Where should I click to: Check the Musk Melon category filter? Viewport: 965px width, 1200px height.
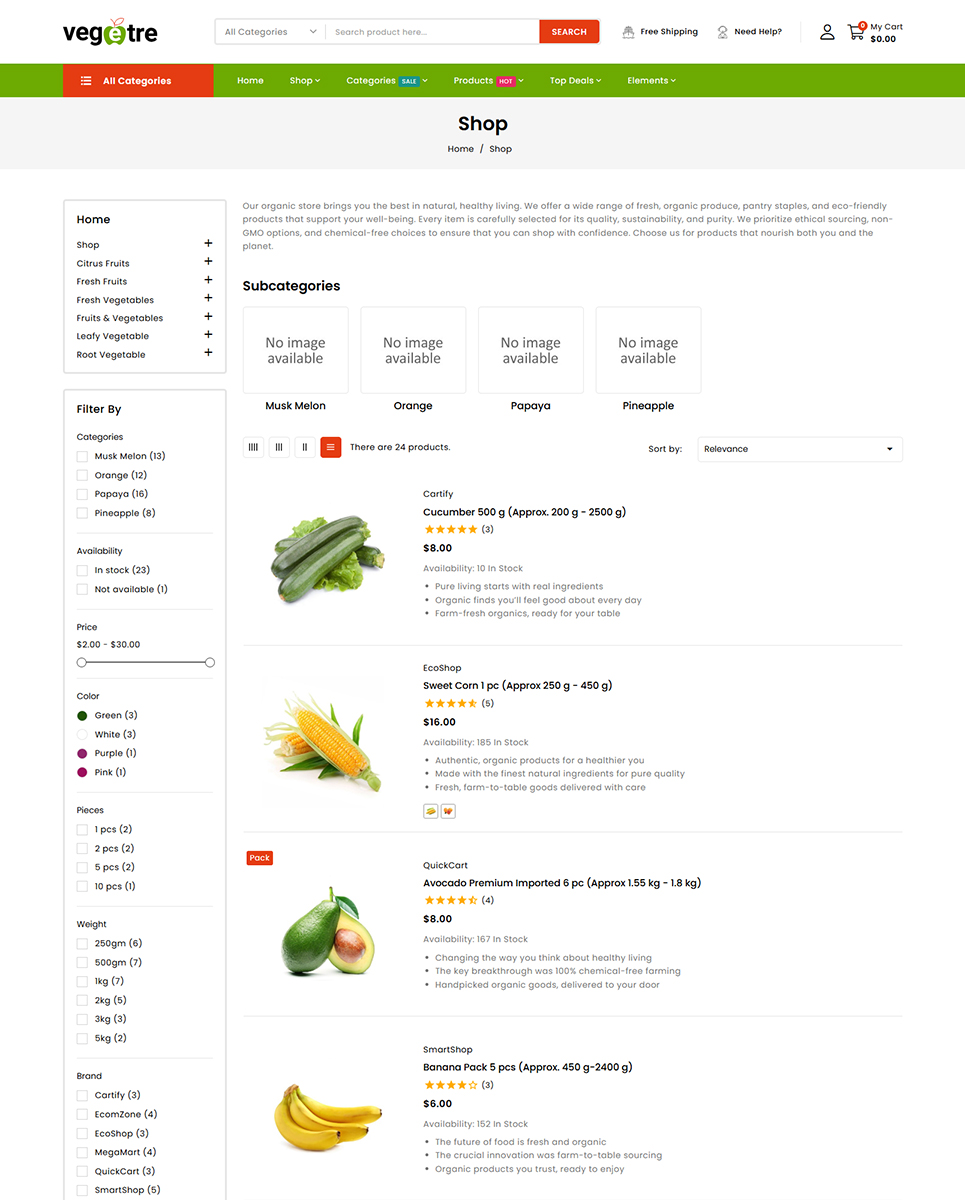point(82,456)
